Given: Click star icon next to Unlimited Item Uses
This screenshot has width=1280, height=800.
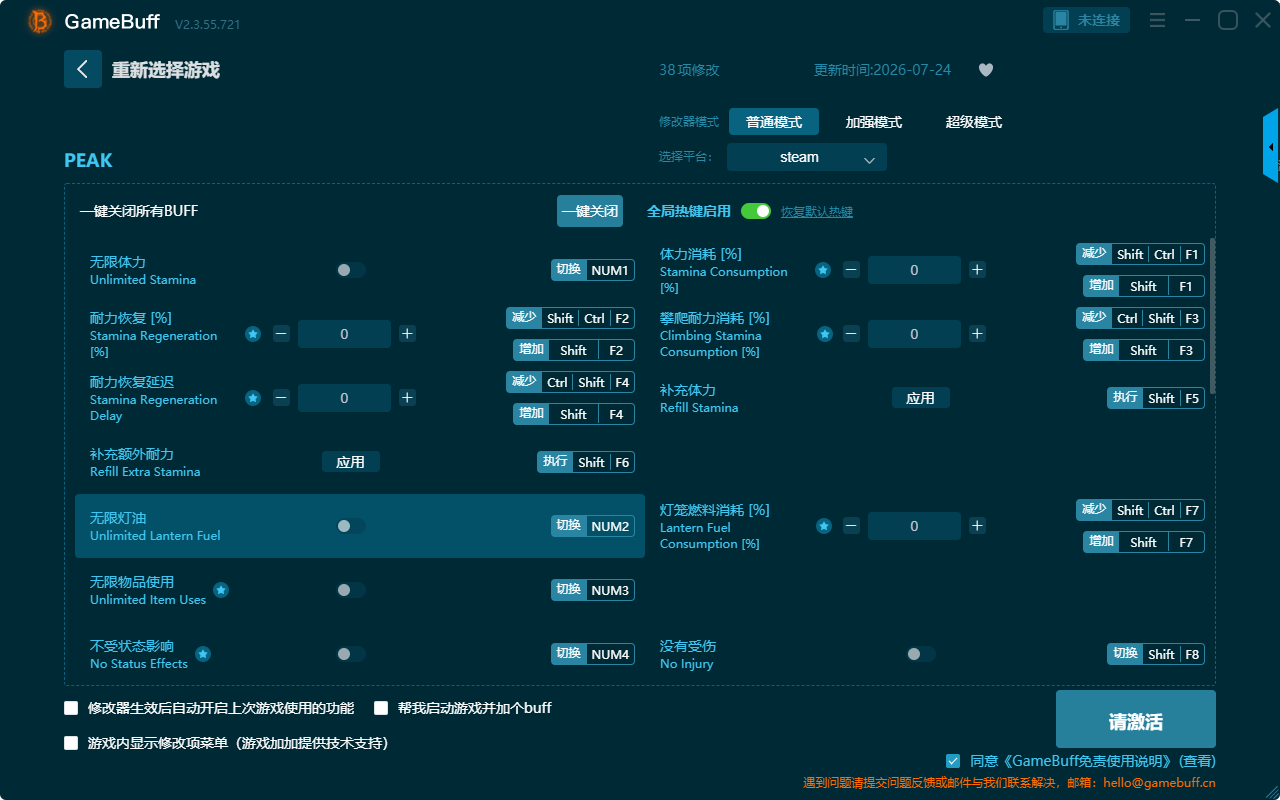Looking at the screenshot, I should (x=221, y=590).
